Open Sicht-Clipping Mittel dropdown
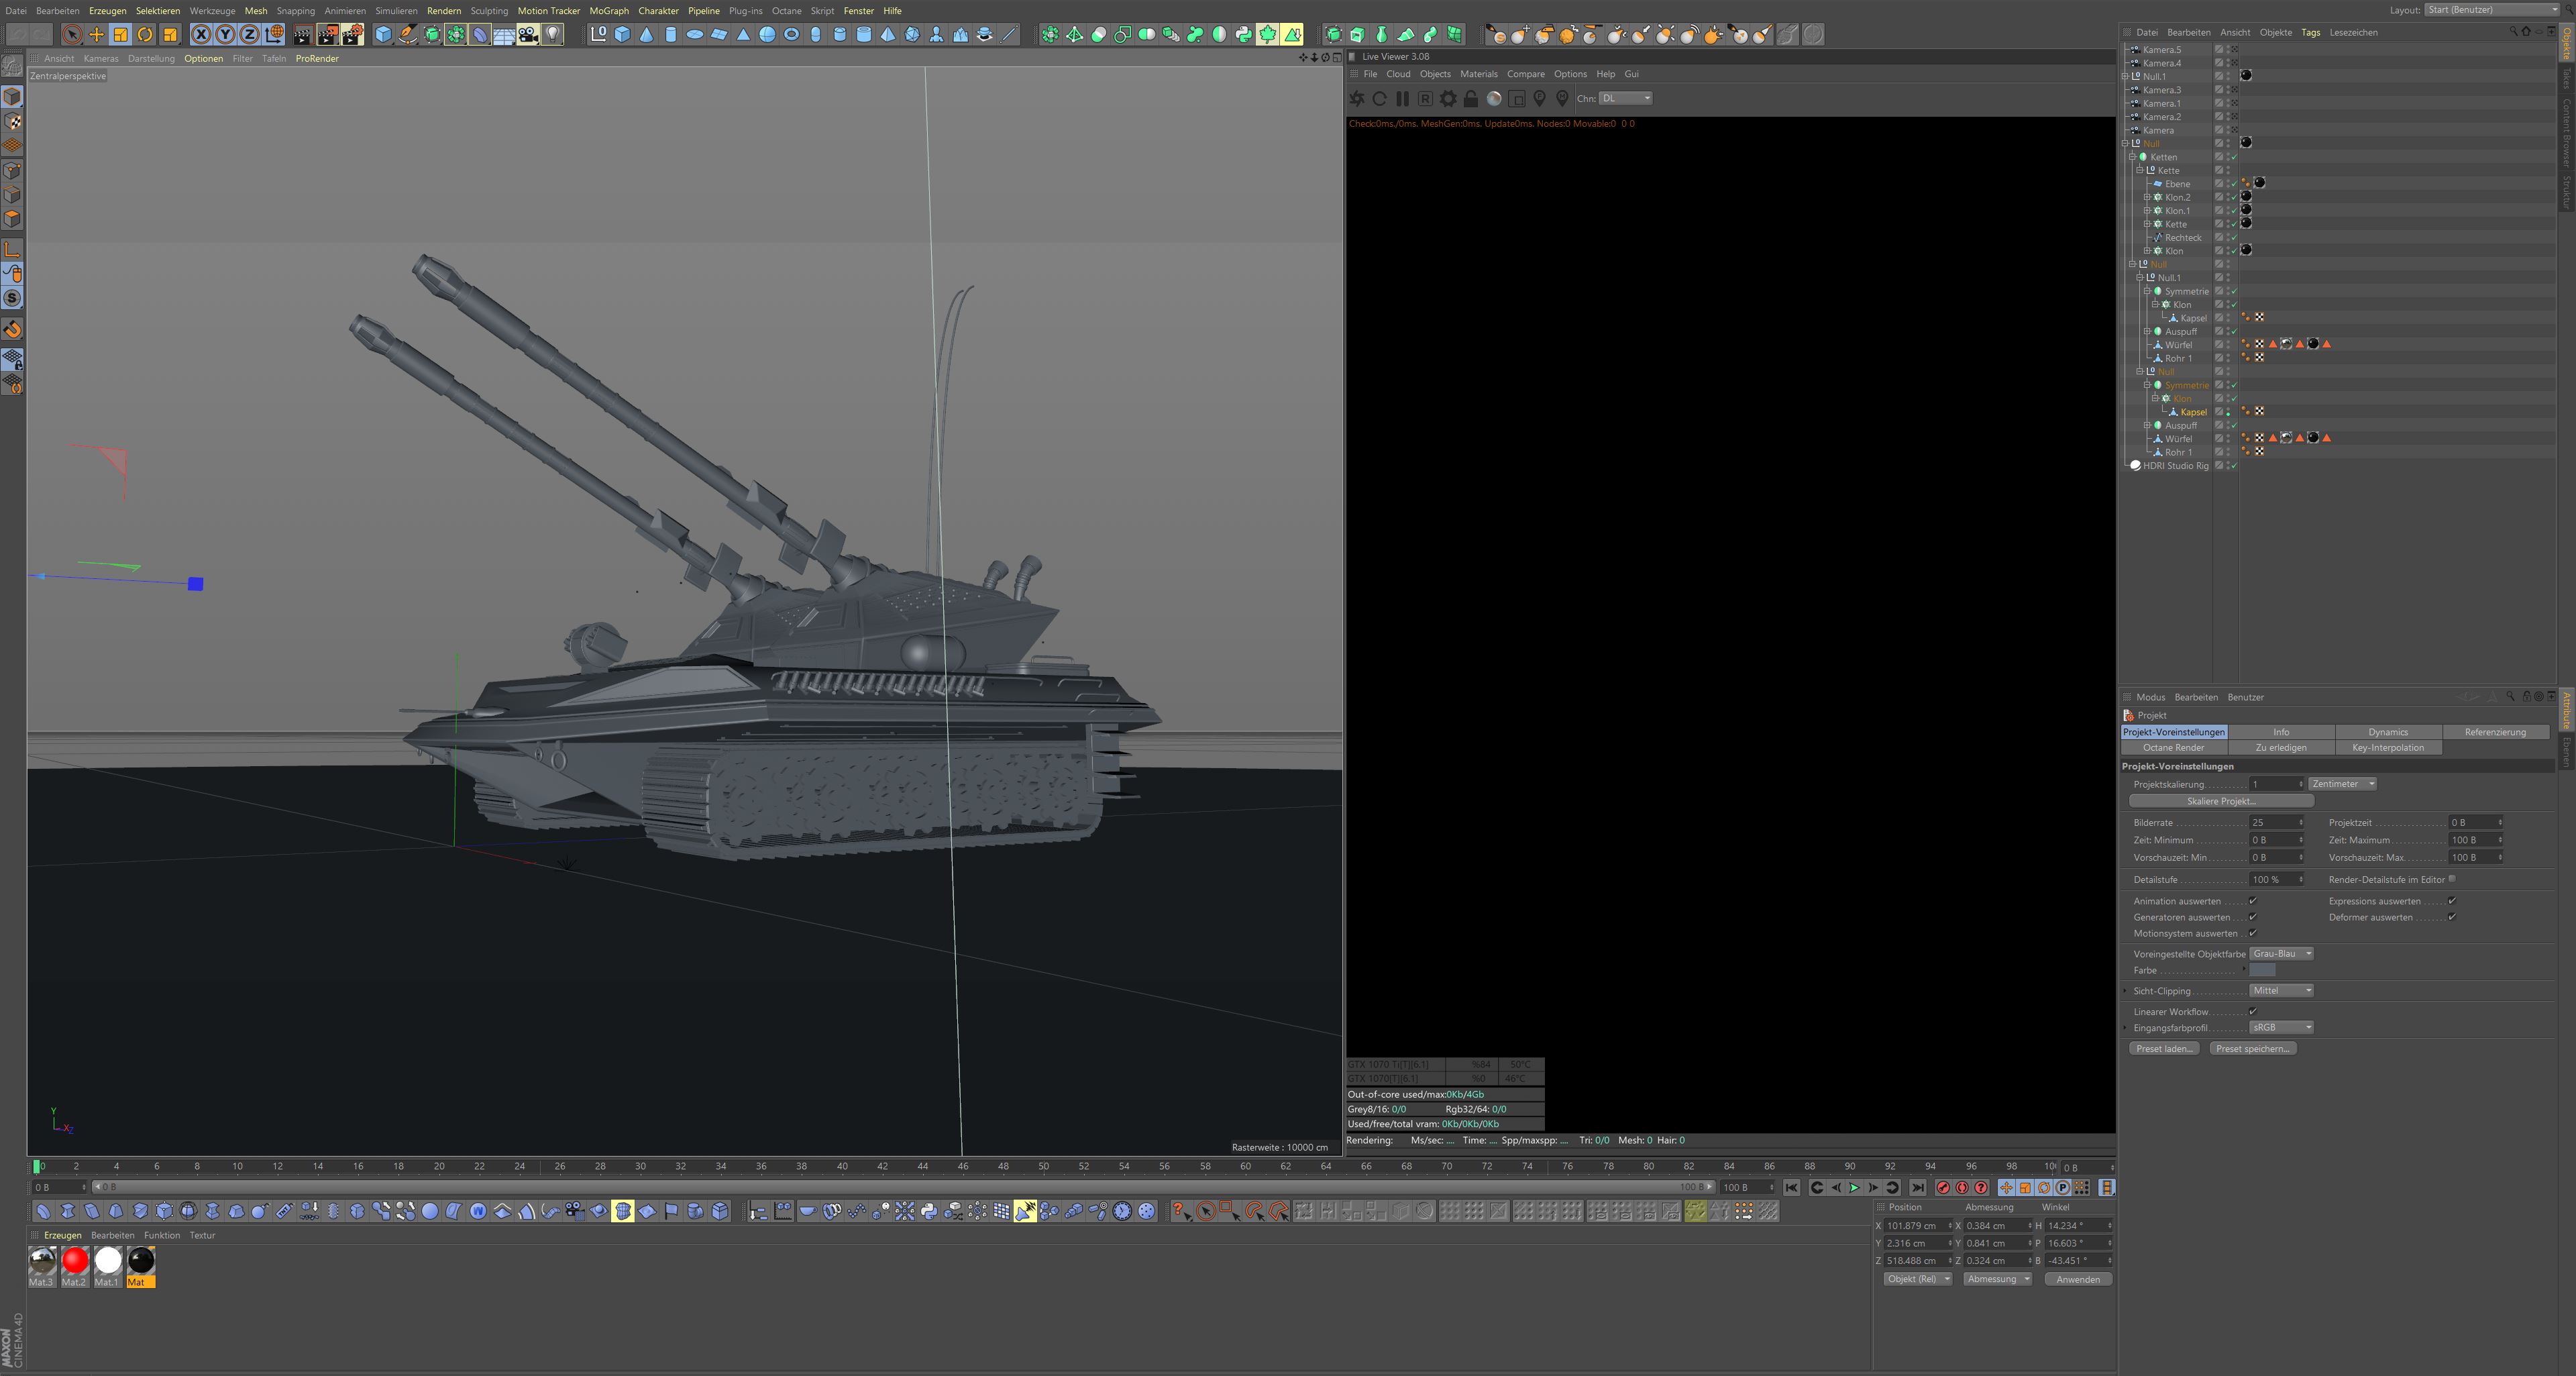This screenshot has height=1376, width=2576. (2281, 991)
